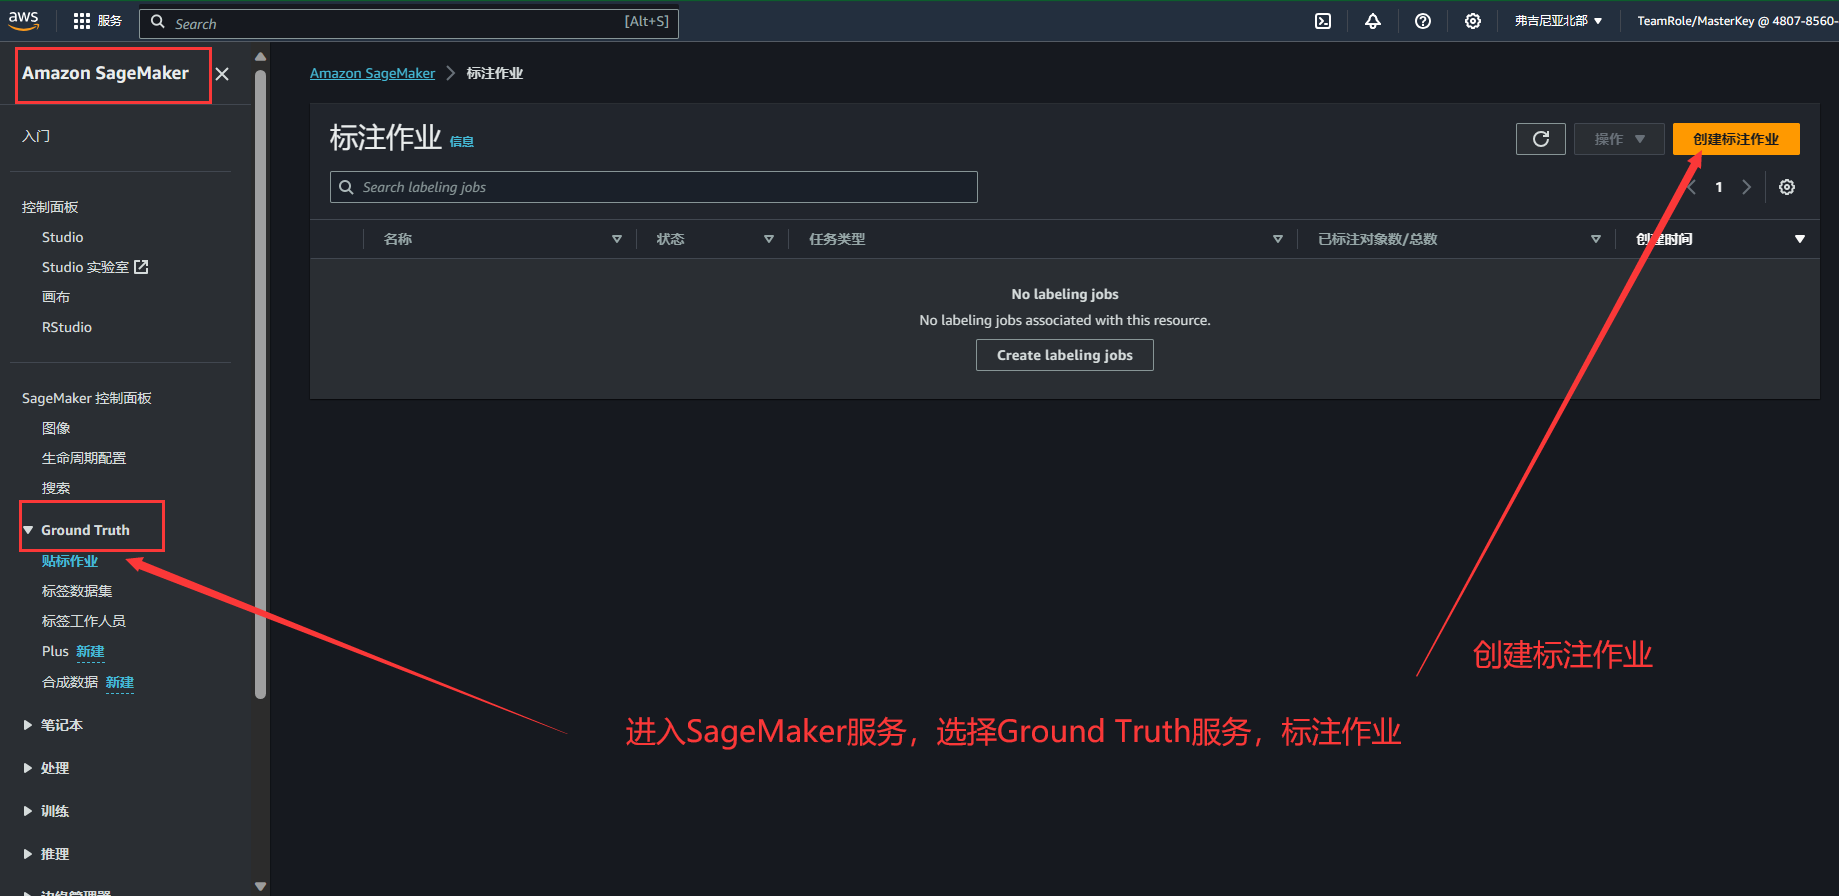1839x896 pixels.
Task: Open Studio 实验室 external link
Action: tap(95, 267)
